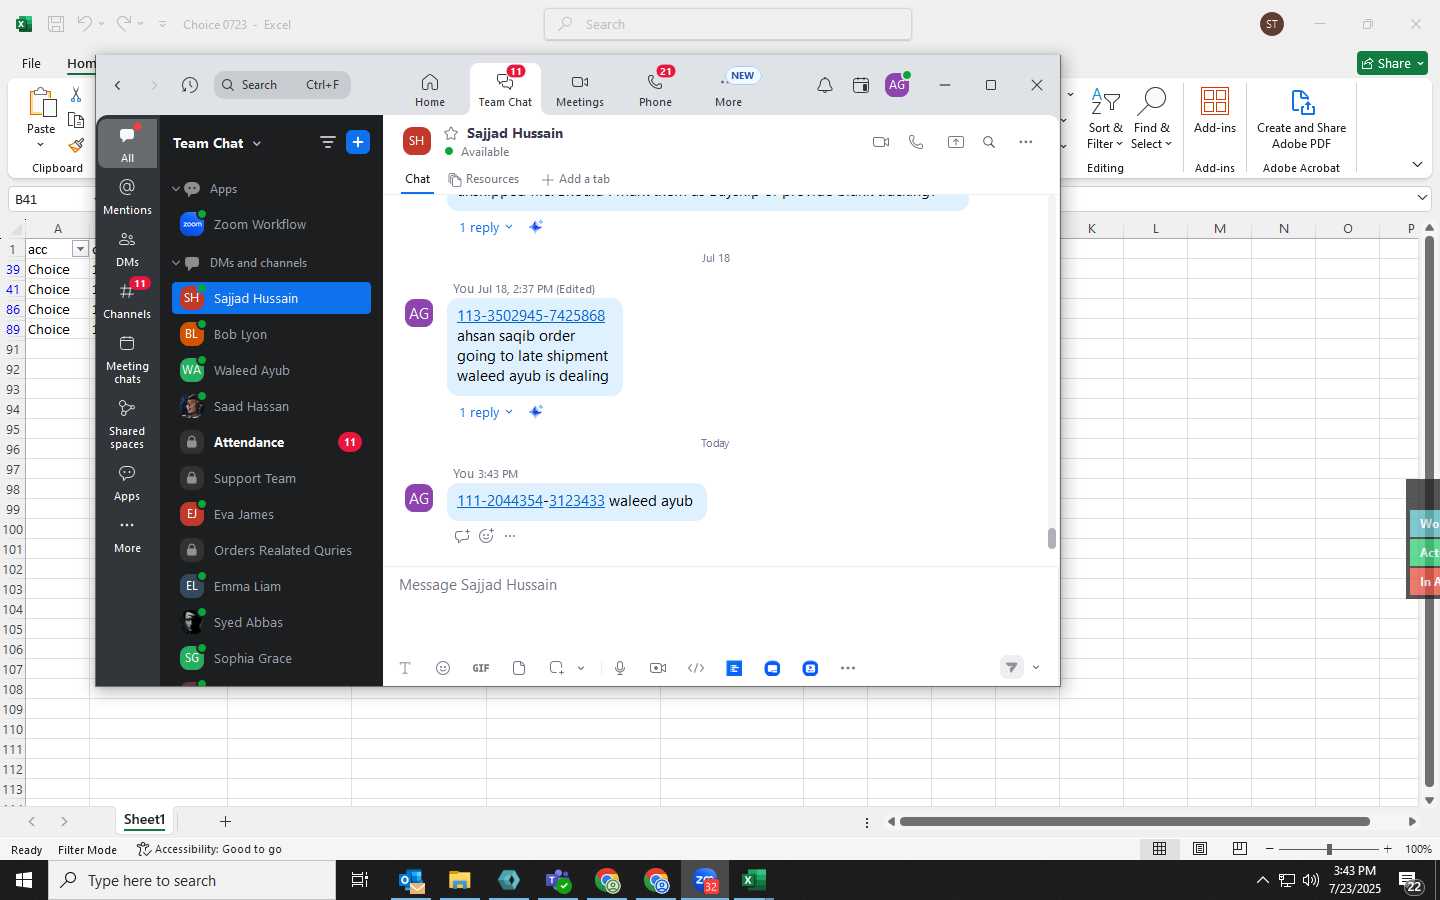Open the Bob Lyon conversation

tap(271, 334)
